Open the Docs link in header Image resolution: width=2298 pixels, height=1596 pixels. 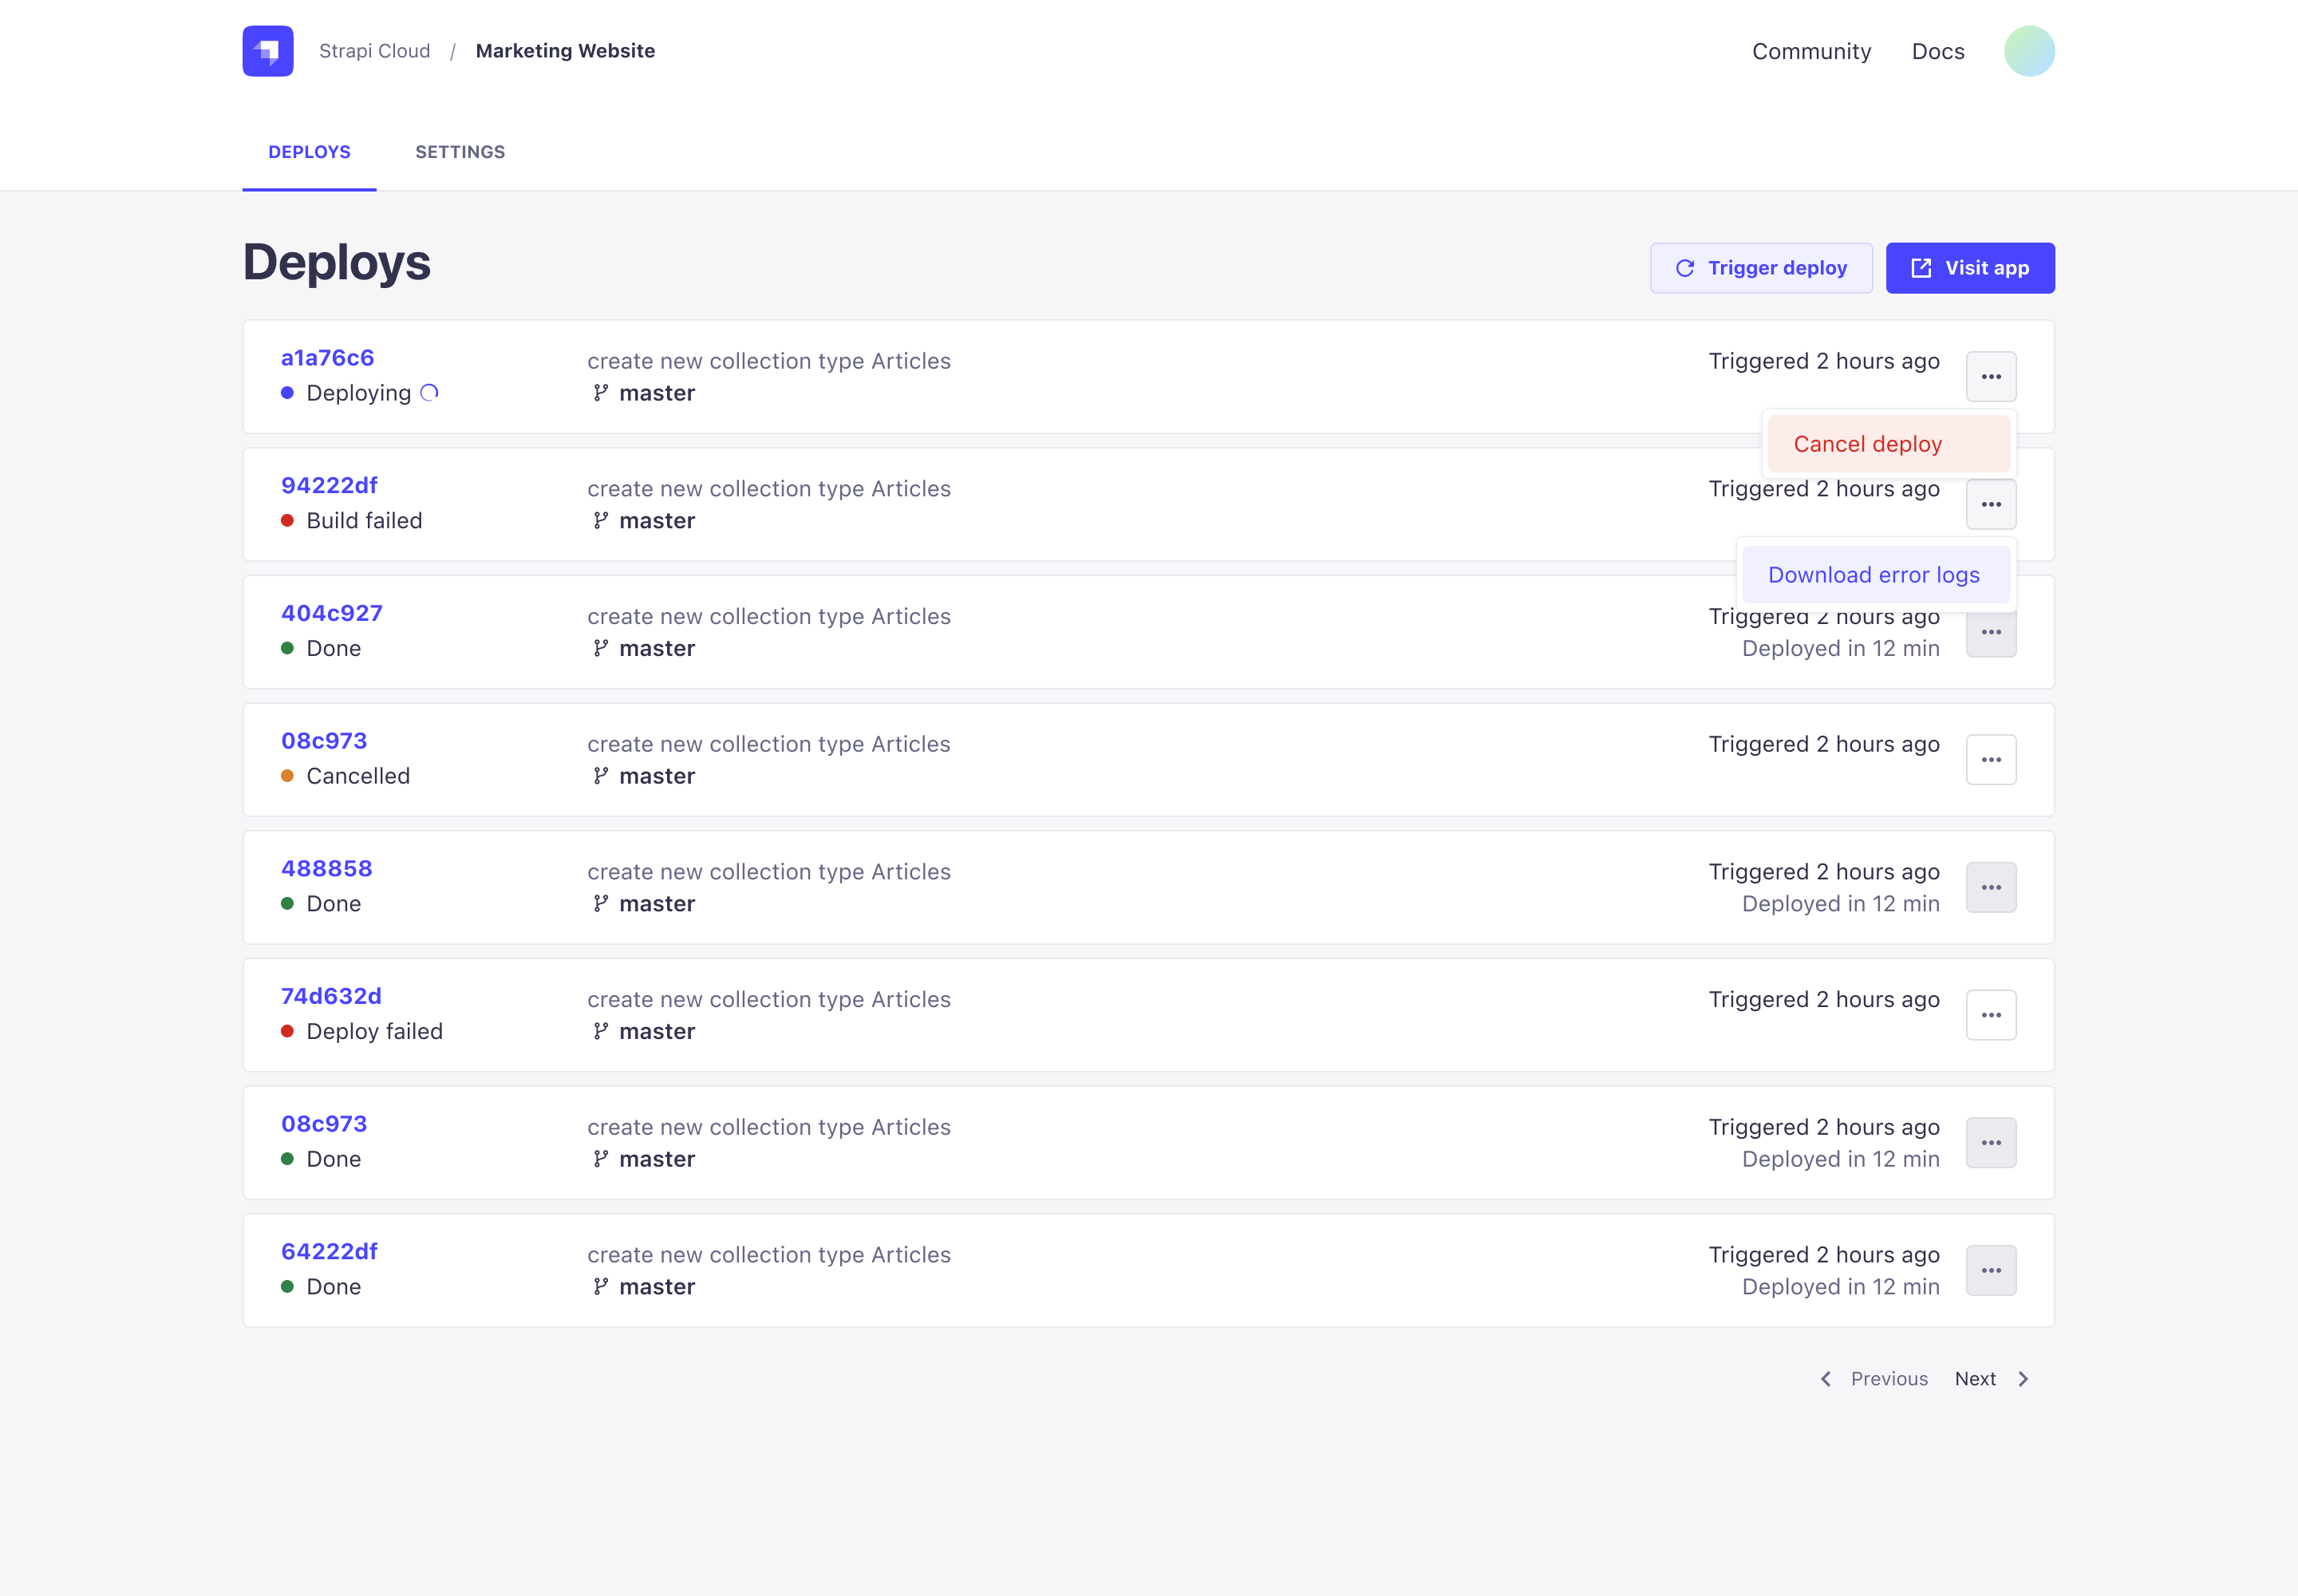pyautogui.click(x=1937, y=51)
